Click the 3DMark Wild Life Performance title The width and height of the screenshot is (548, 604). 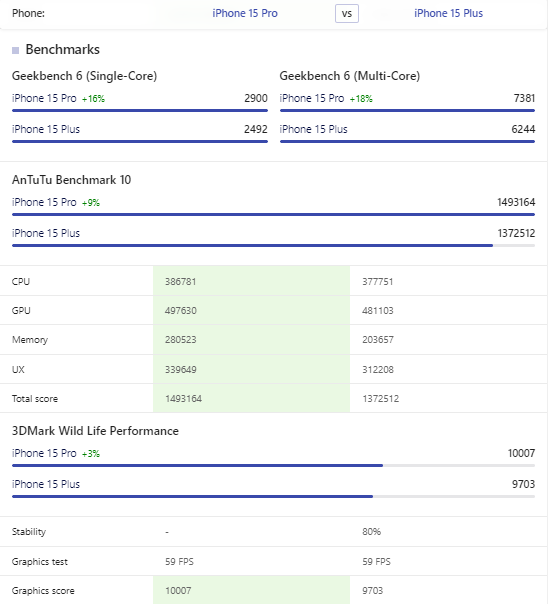coord(95,431)
